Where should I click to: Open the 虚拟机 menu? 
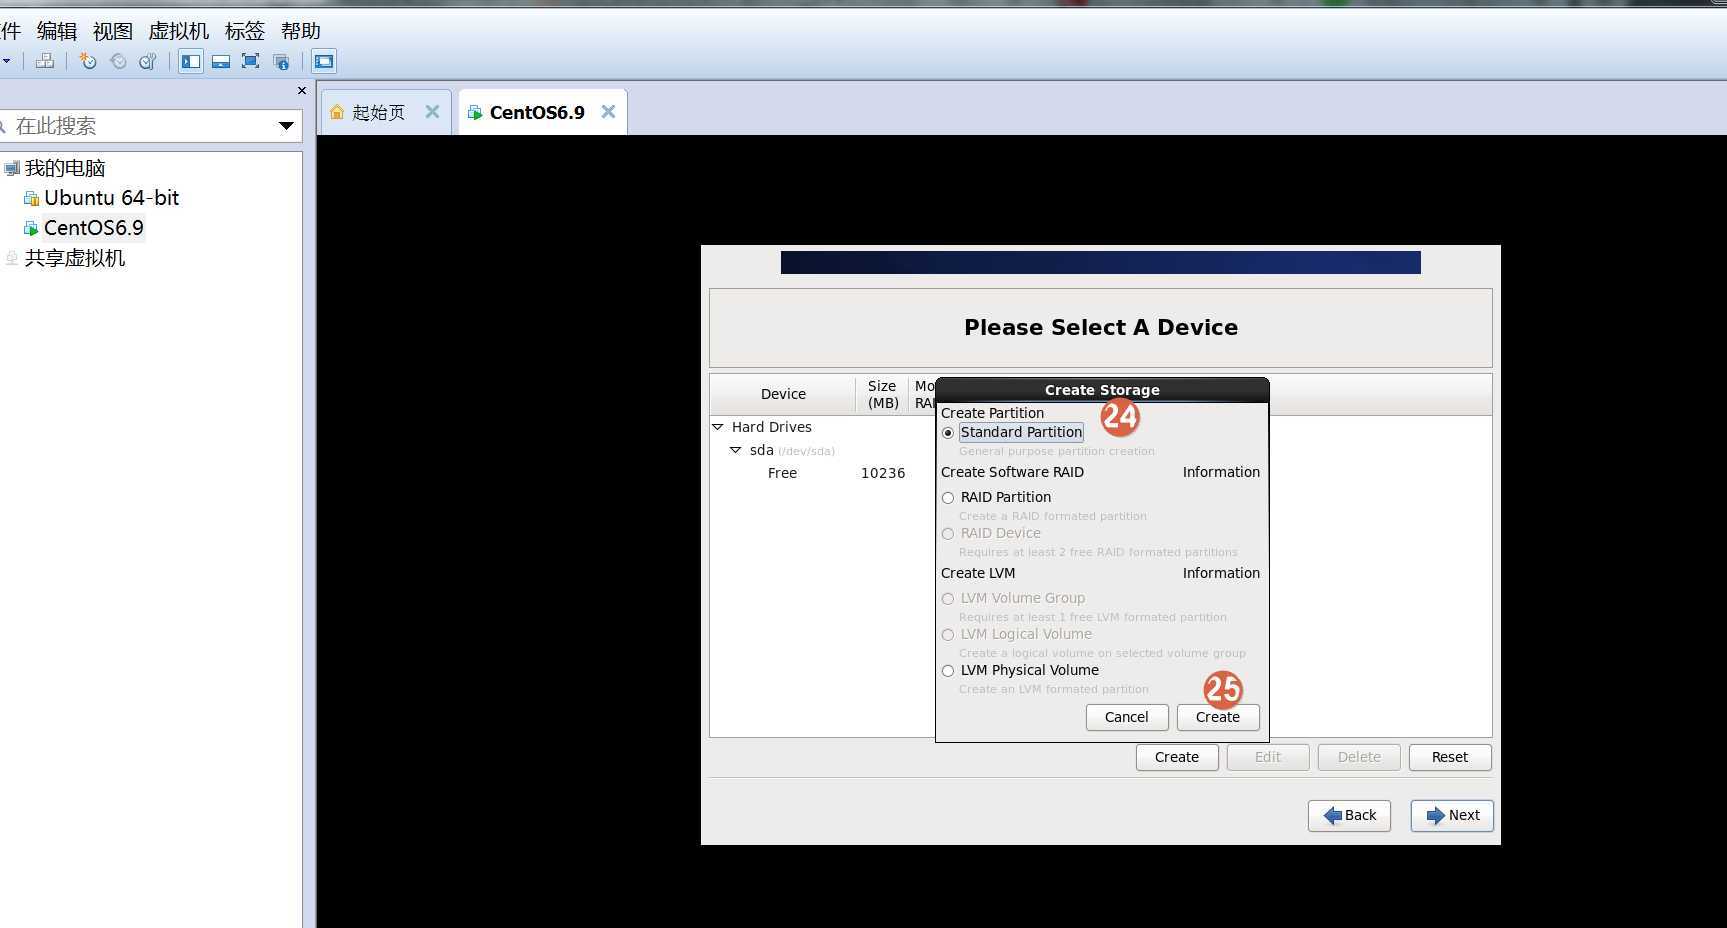tap(179, 31)
